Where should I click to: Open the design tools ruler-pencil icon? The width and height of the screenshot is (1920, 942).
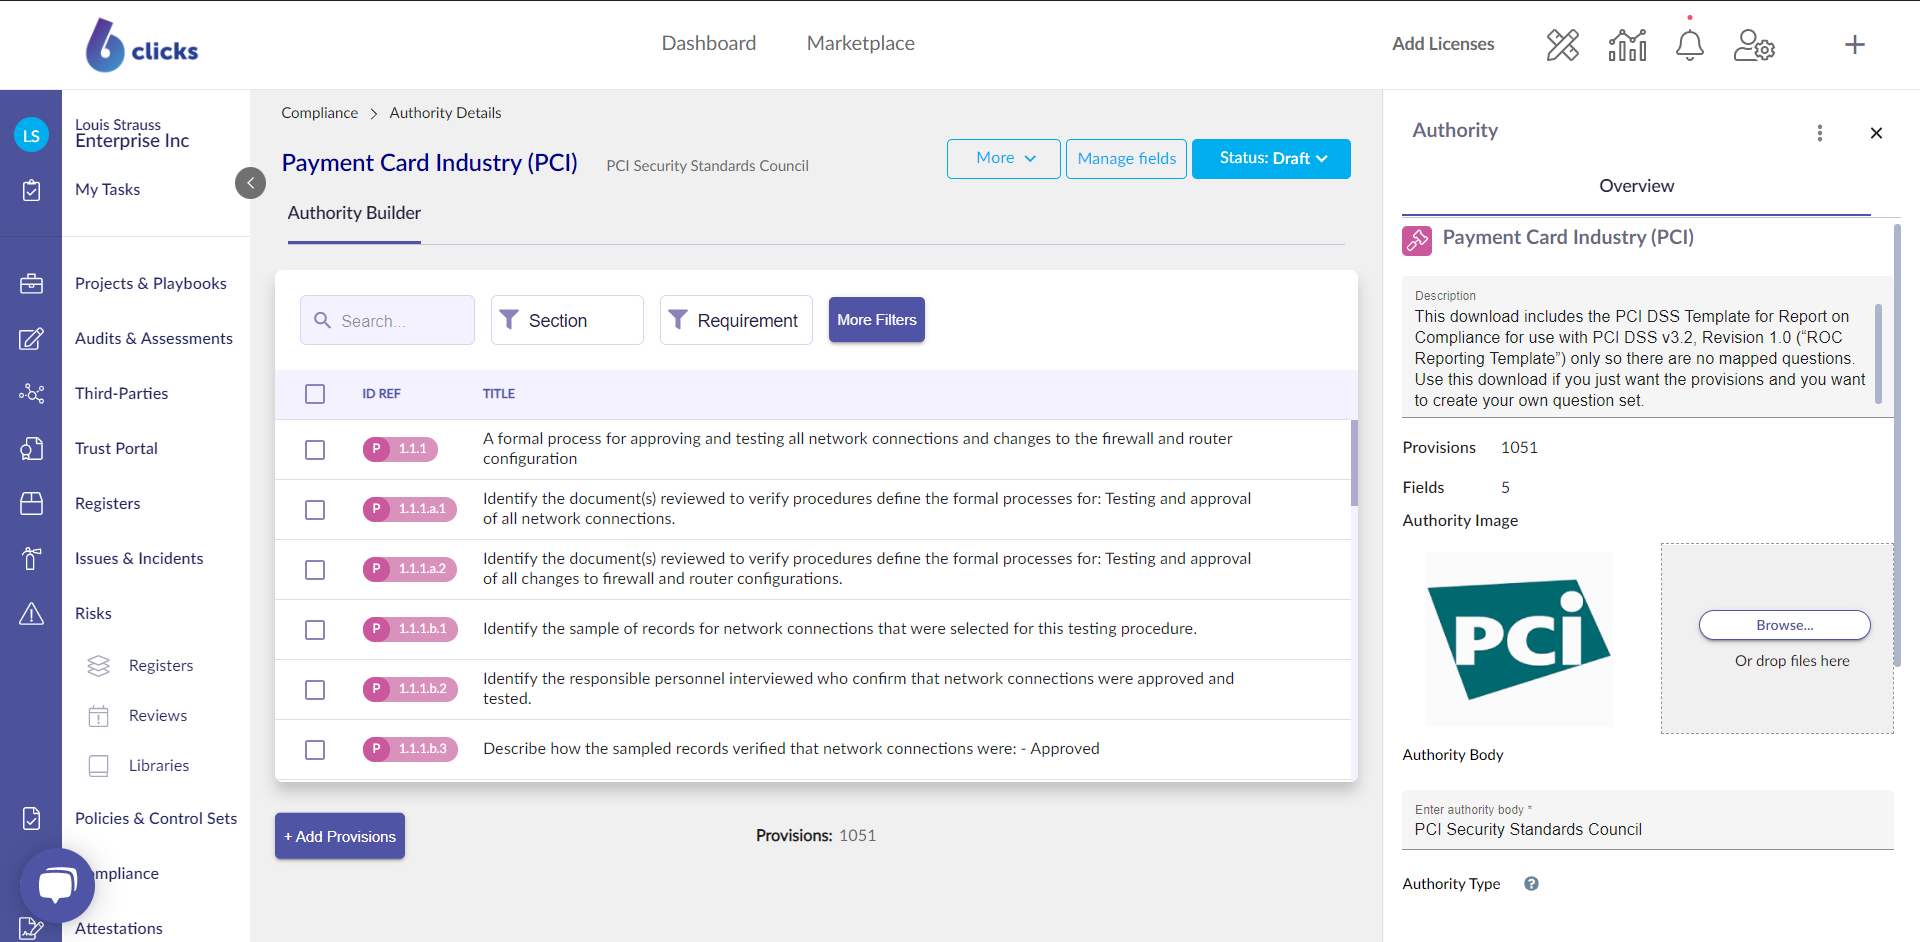click(x=1562, y=45)
